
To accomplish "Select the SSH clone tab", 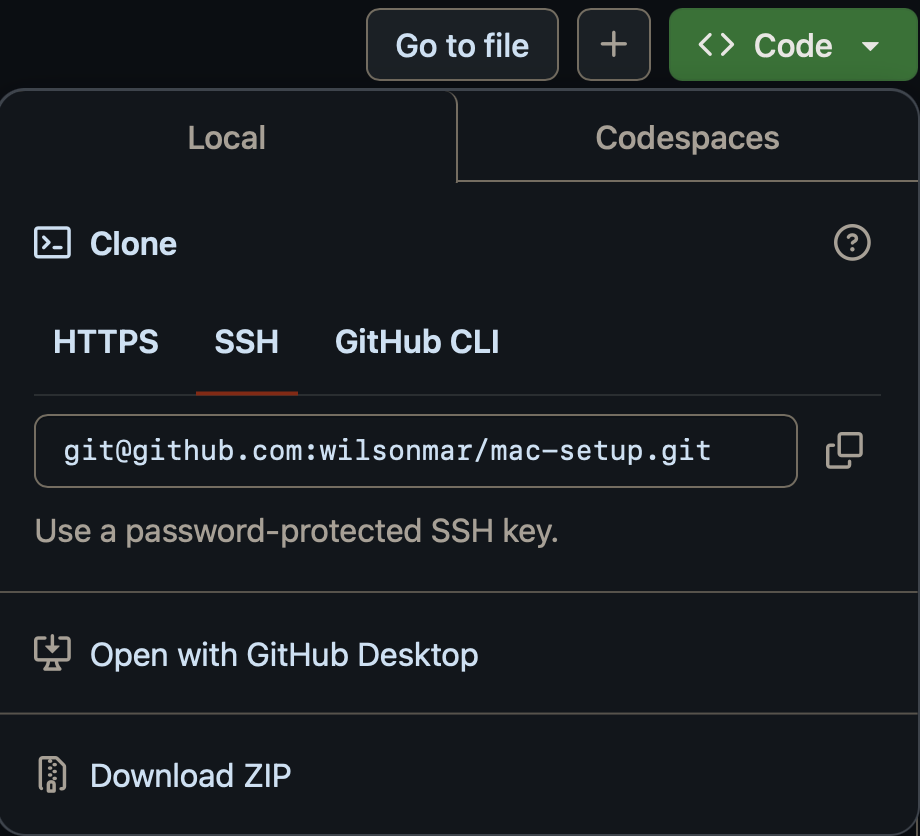I will pyautogui.click(x=246, y=342).
